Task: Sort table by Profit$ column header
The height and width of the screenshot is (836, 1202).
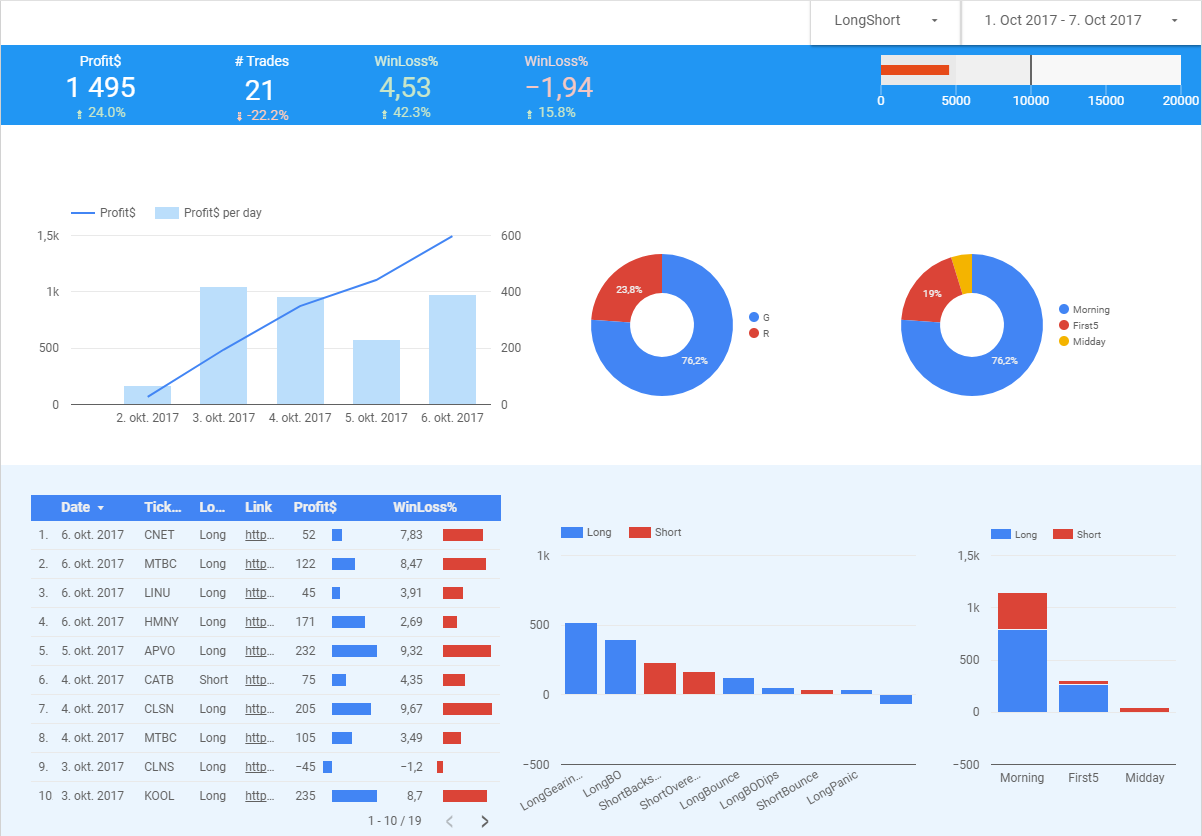Action: [x=315, y=507]
